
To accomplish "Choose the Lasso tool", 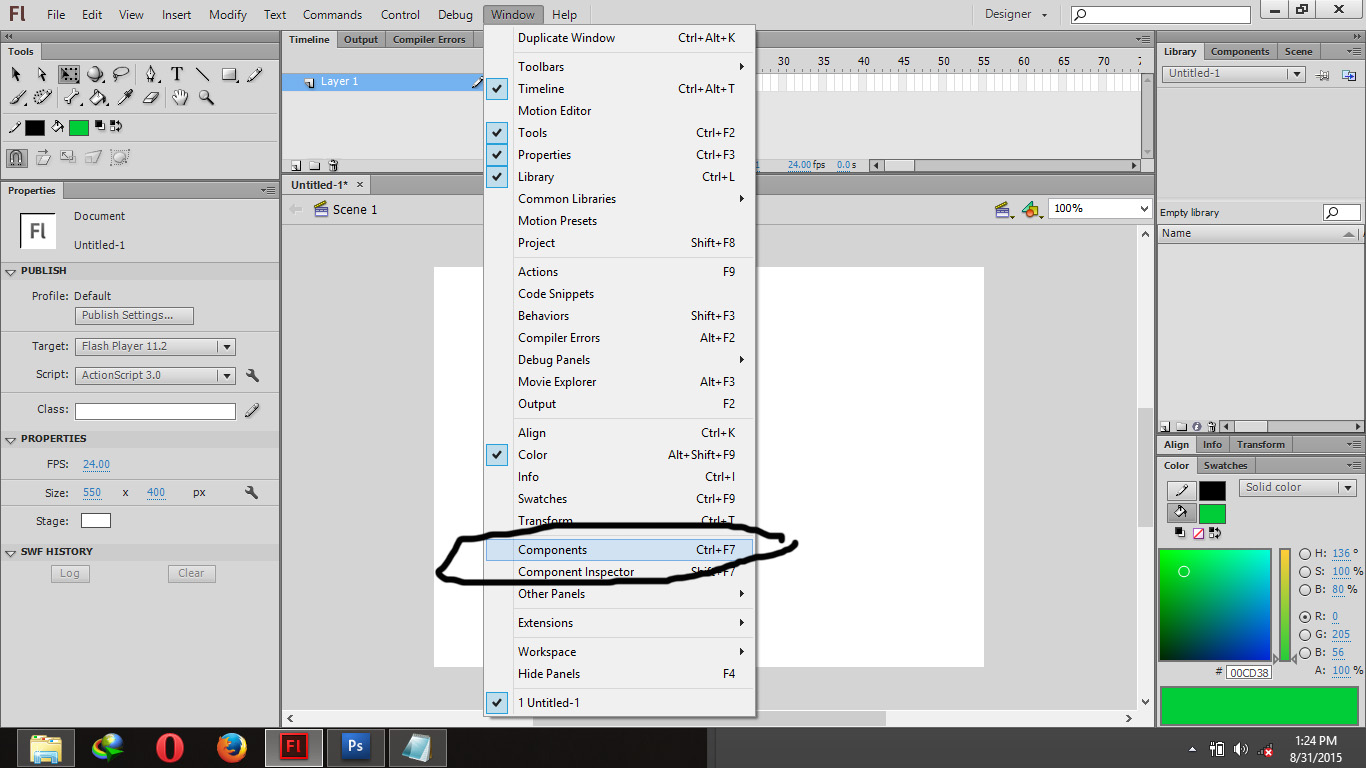I will (x=122, y=74).
